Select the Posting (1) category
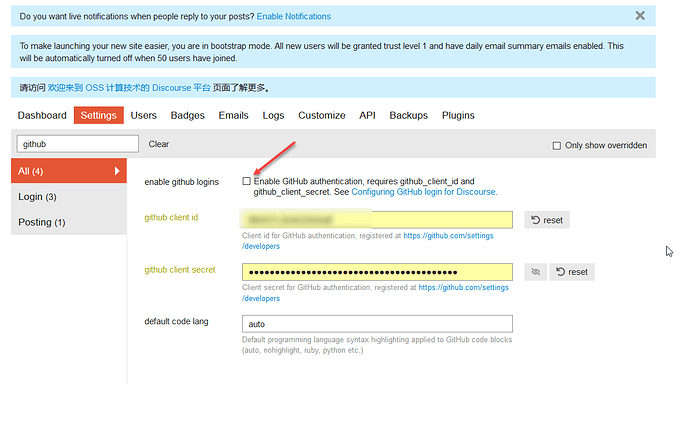This screenshot has height=423, width=690. [x=69, y=222]
